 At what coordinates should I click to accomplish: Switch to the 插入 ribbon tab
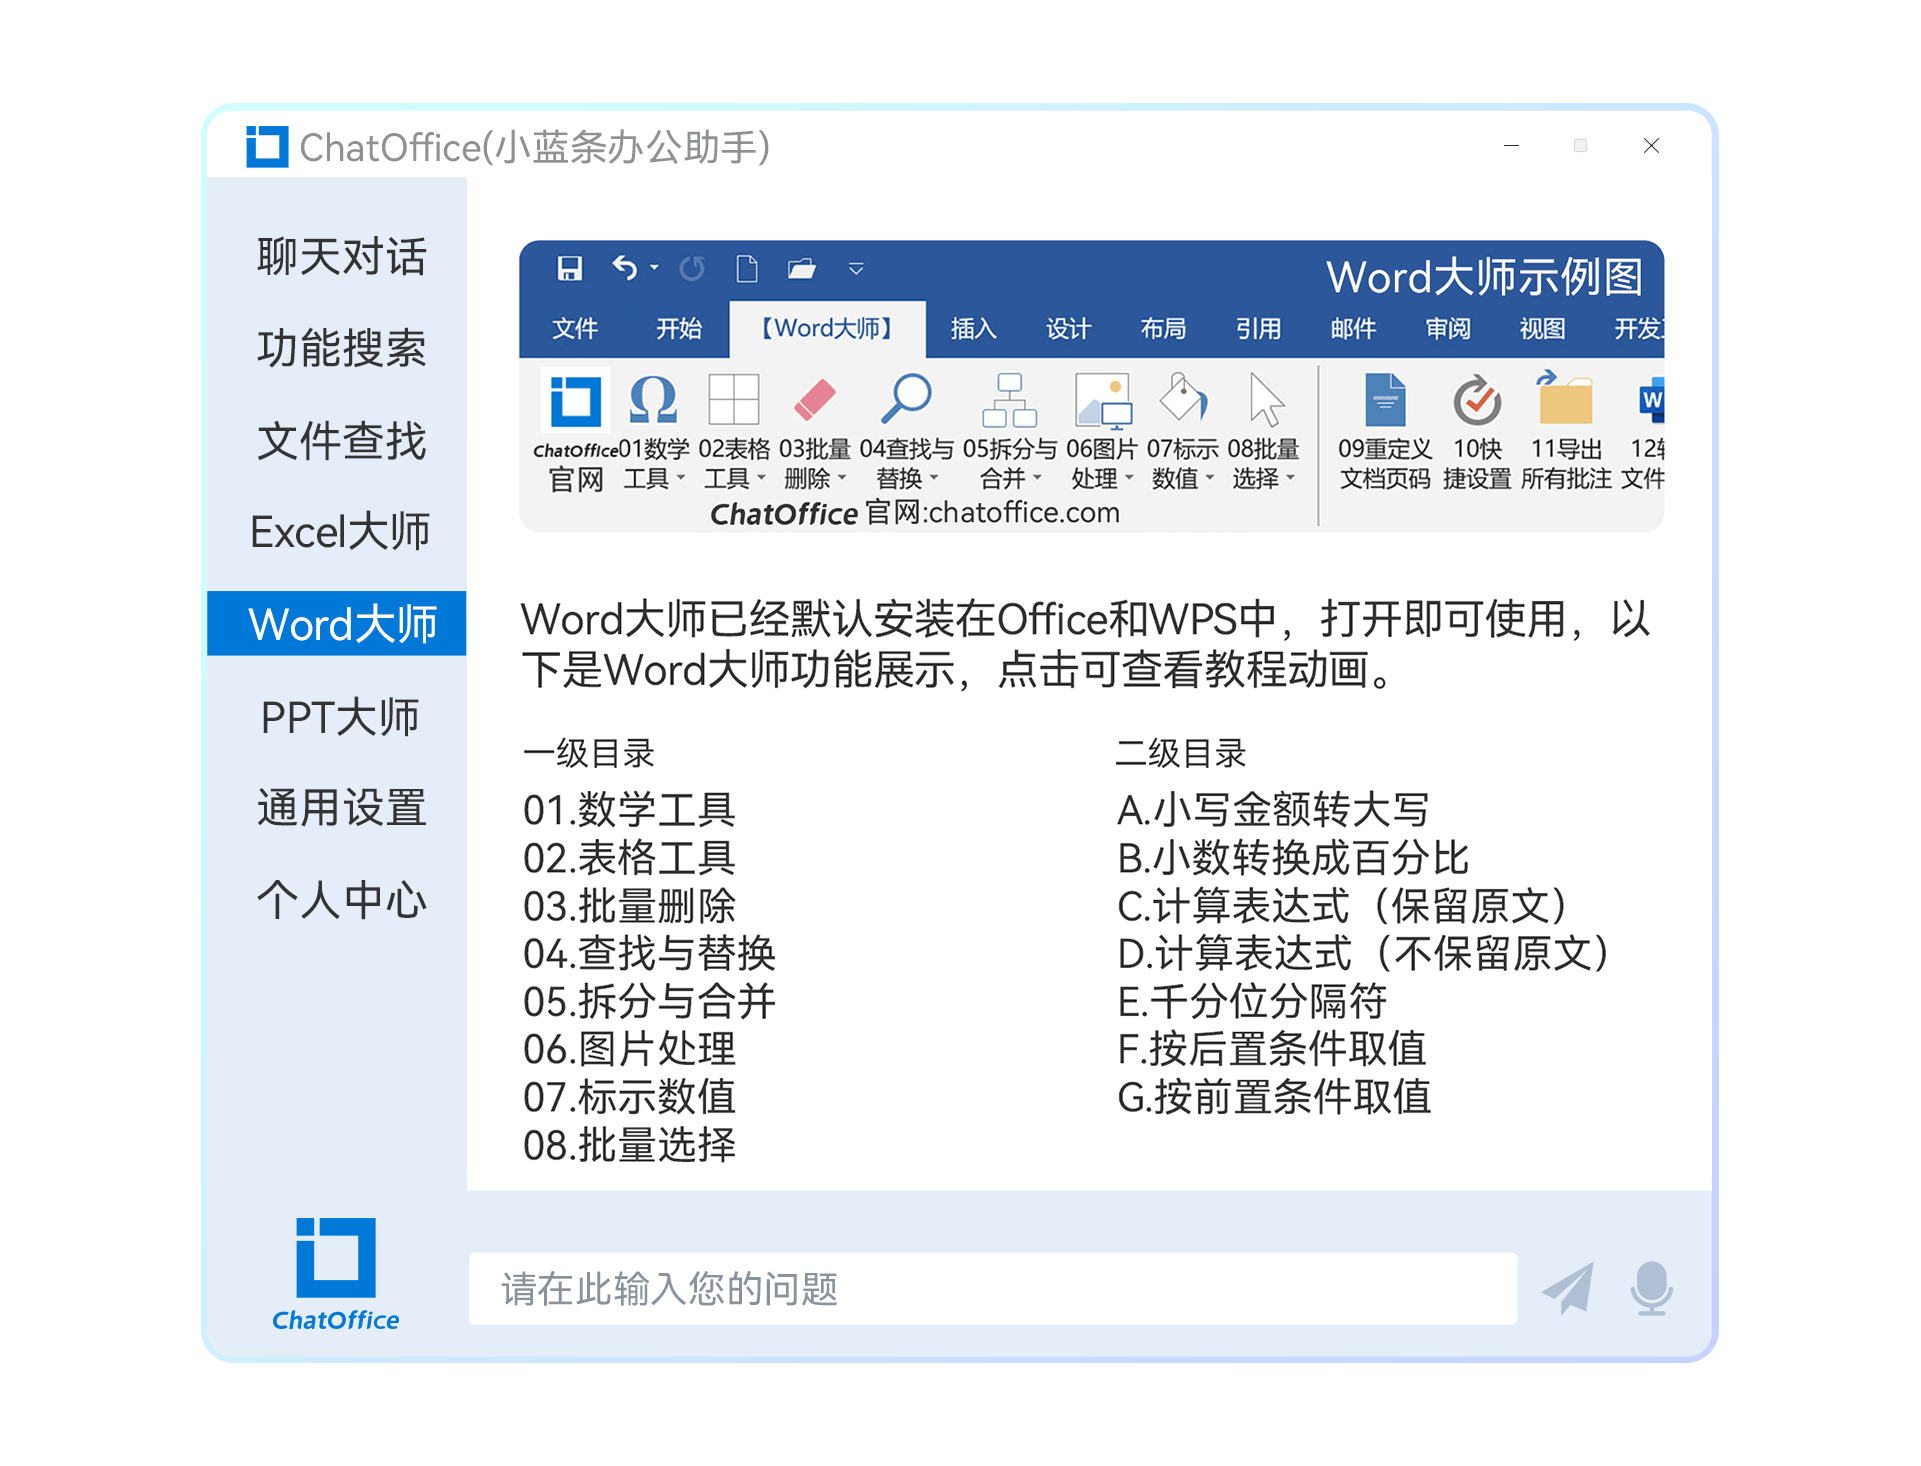973,328
